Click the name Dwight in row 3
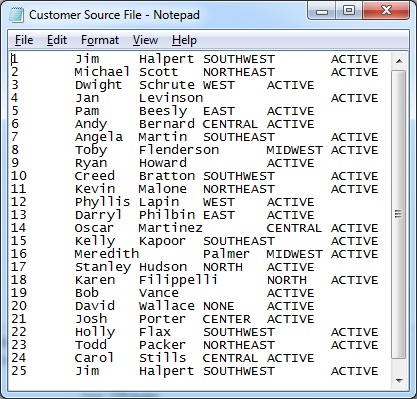Viewport: 417px width, 399px height. tap(99, 85)
